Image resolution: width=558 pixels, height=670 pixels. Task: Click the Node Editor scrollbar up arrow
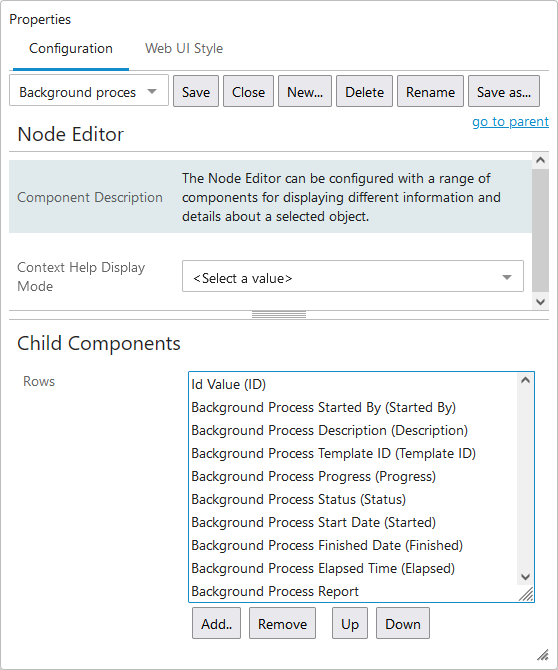tap(540, 160)
